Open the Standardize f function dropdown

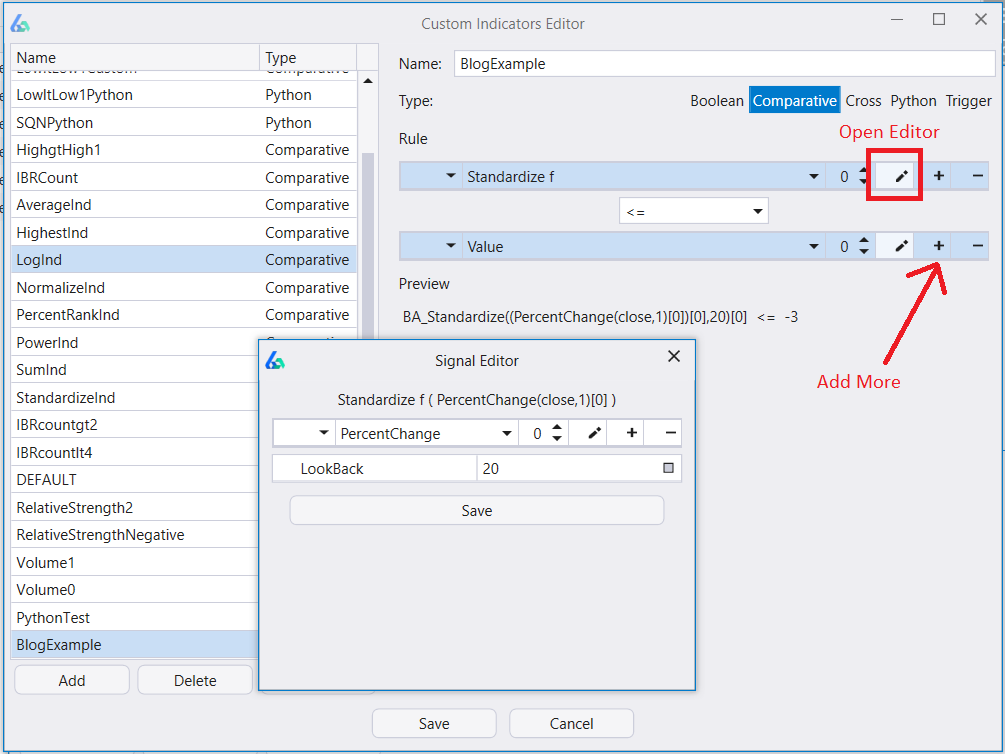pos(813,177)
